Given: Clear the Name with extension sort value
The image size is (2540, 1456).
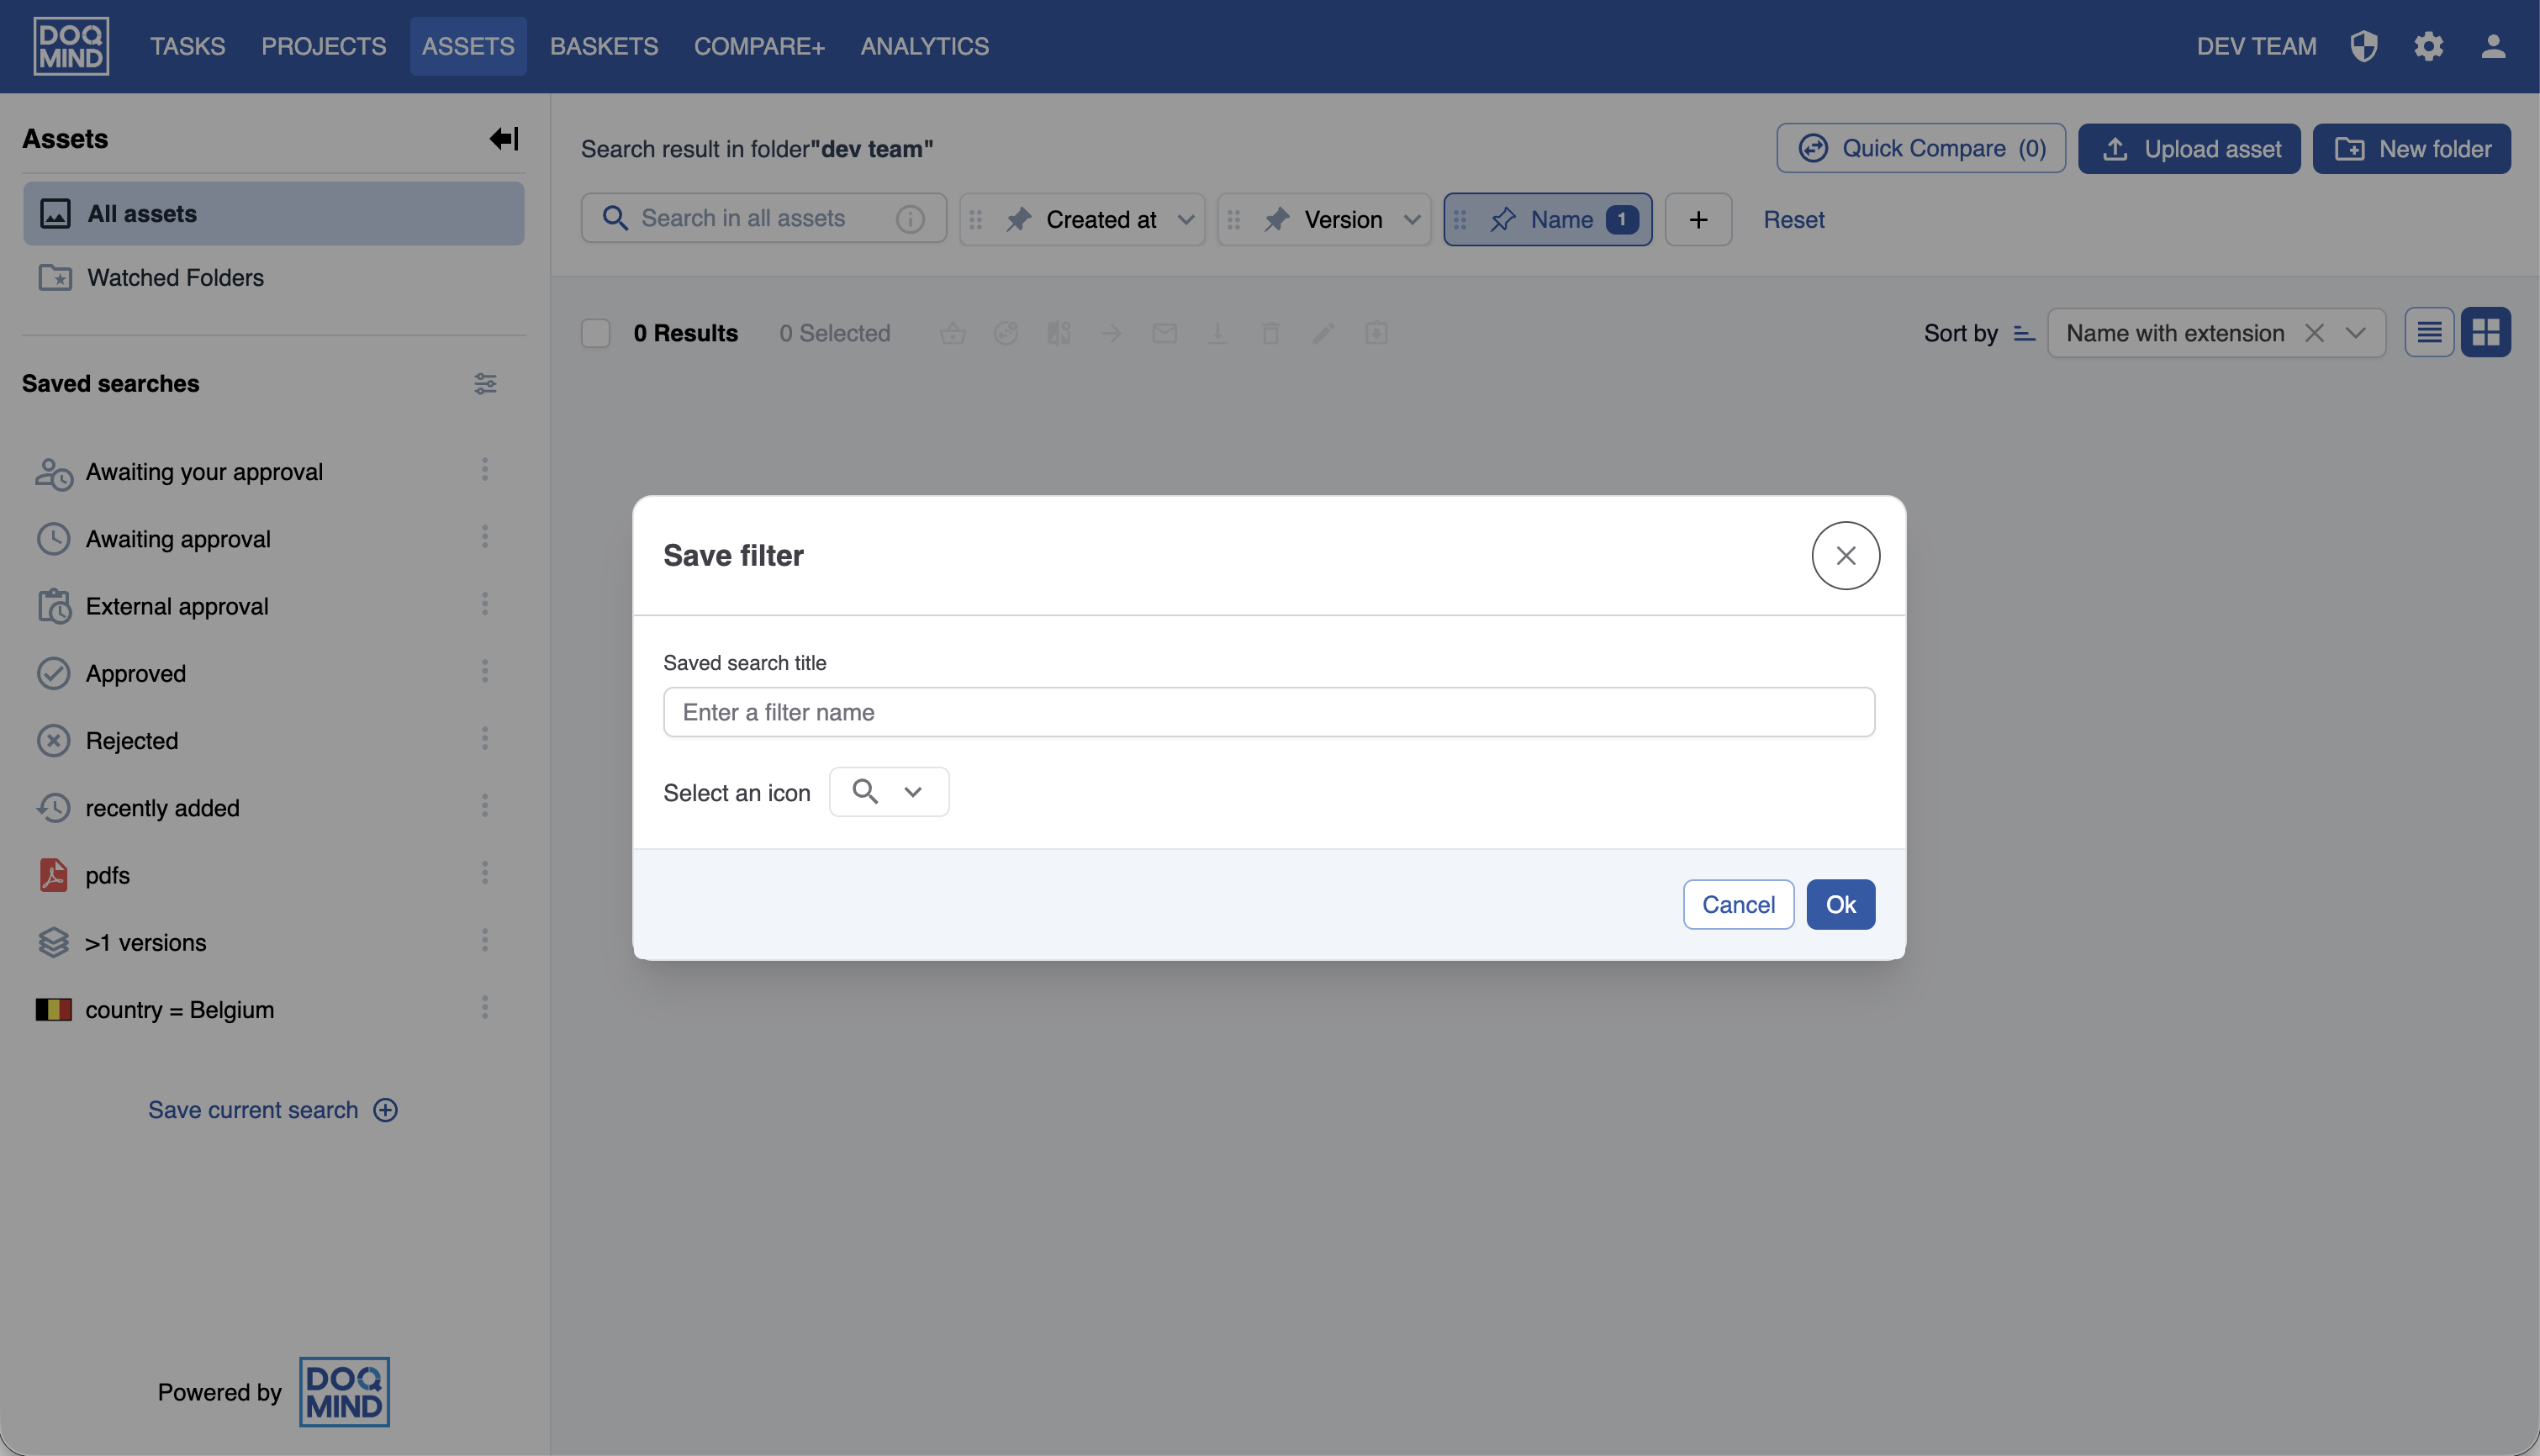Looking at the screenshot, I should [2314, 333].
